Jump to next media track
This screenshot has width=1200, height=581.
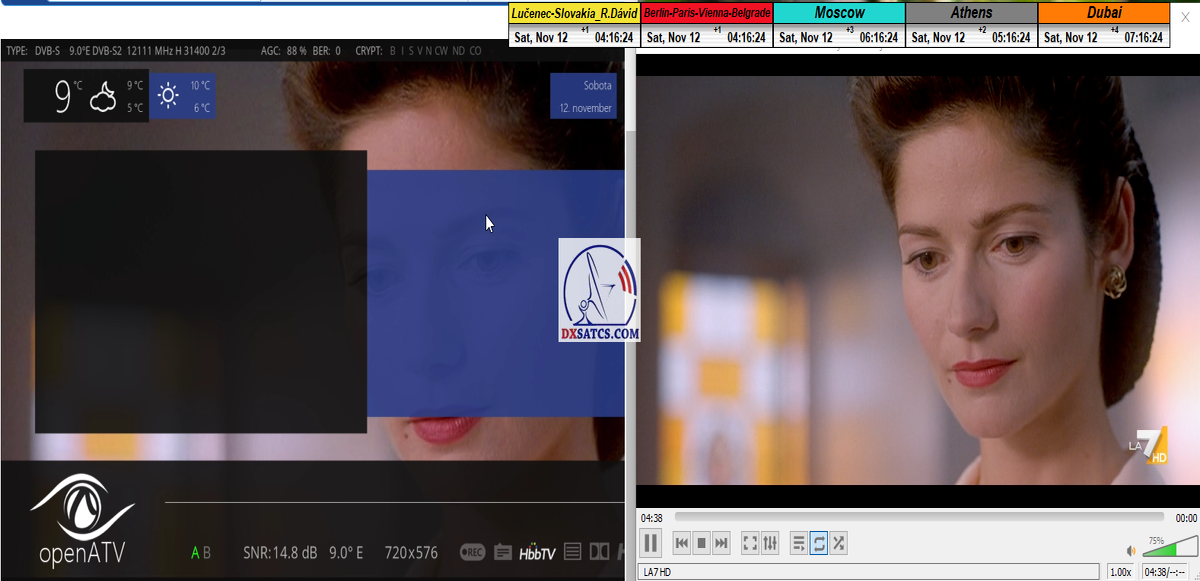click(x=721, y=543)
